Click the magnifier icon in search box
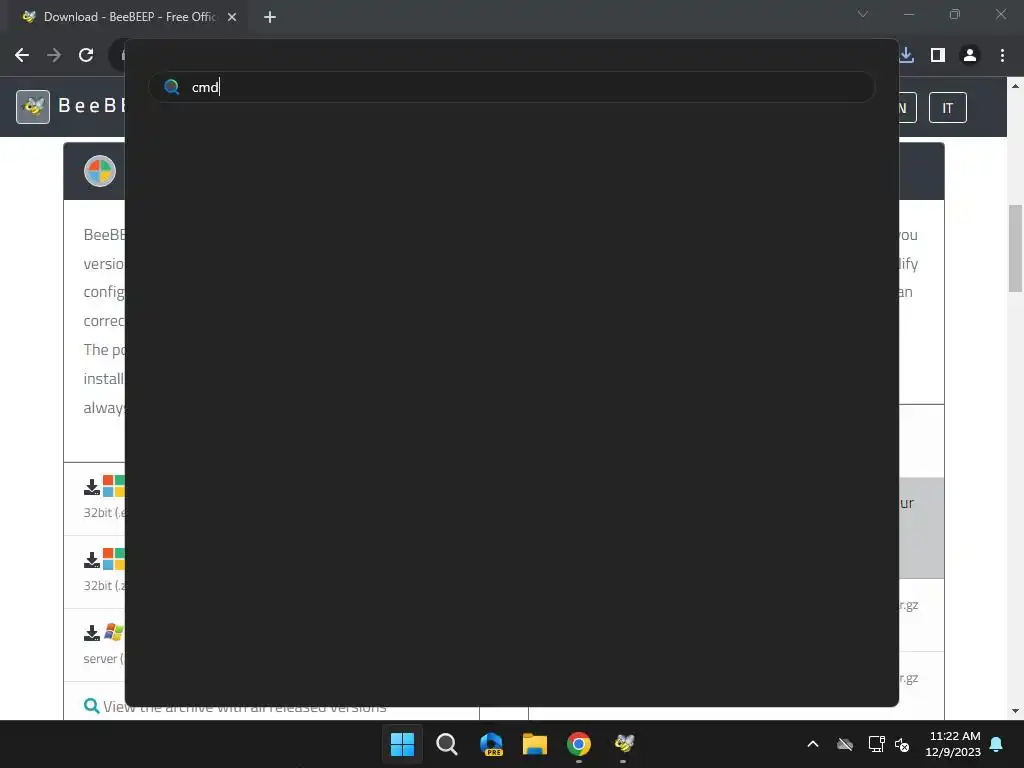 pyautogui.click(x=172, y=87)
